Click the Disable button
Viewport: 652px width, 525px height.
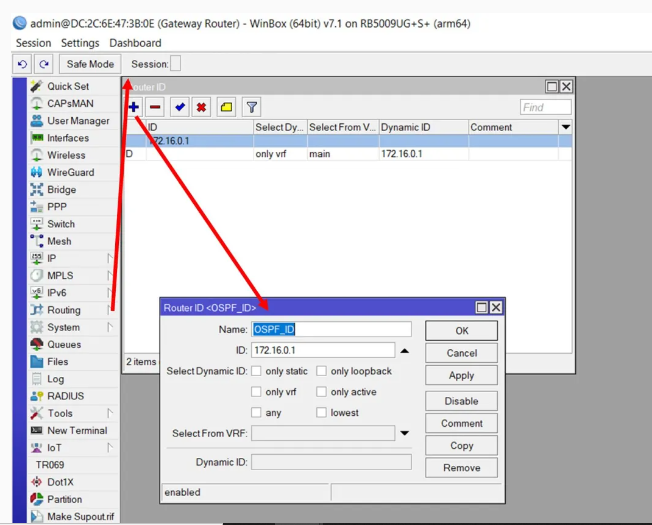click(462, 401)
